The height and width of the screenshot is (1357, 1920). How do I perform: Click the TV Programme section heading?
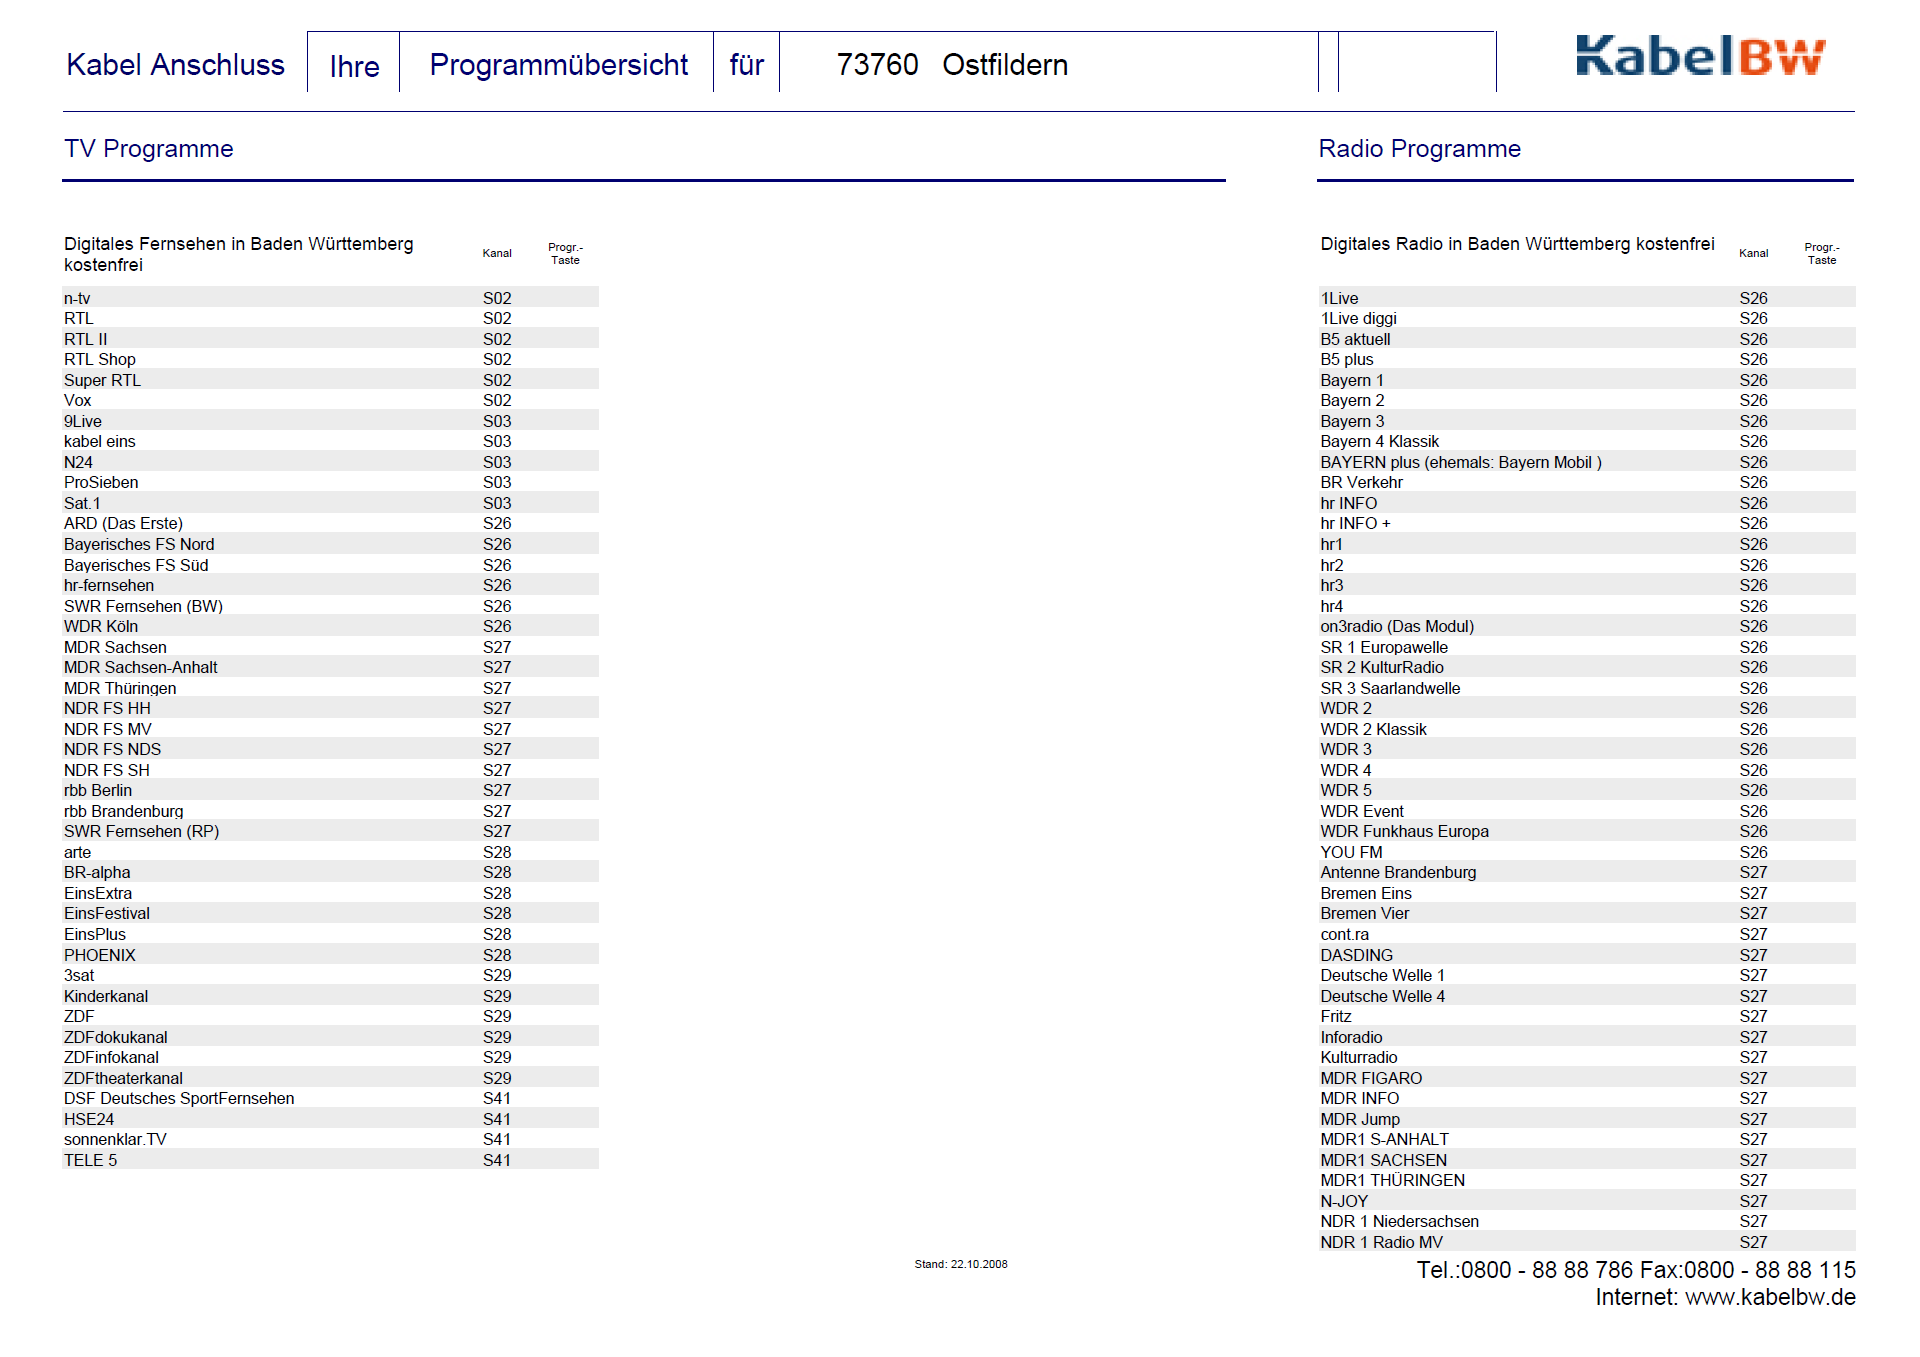click(x=148, y=149)
